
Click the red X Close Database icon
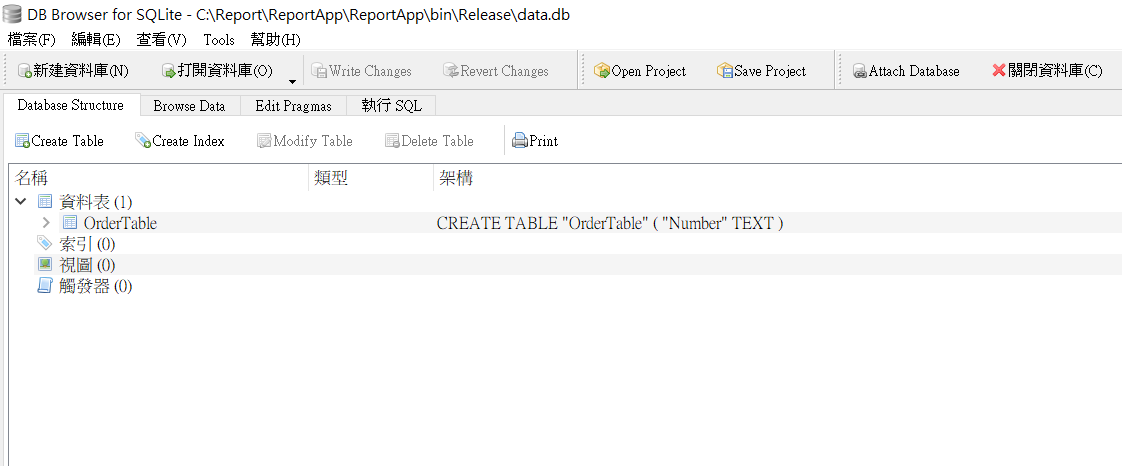[999, 71]
